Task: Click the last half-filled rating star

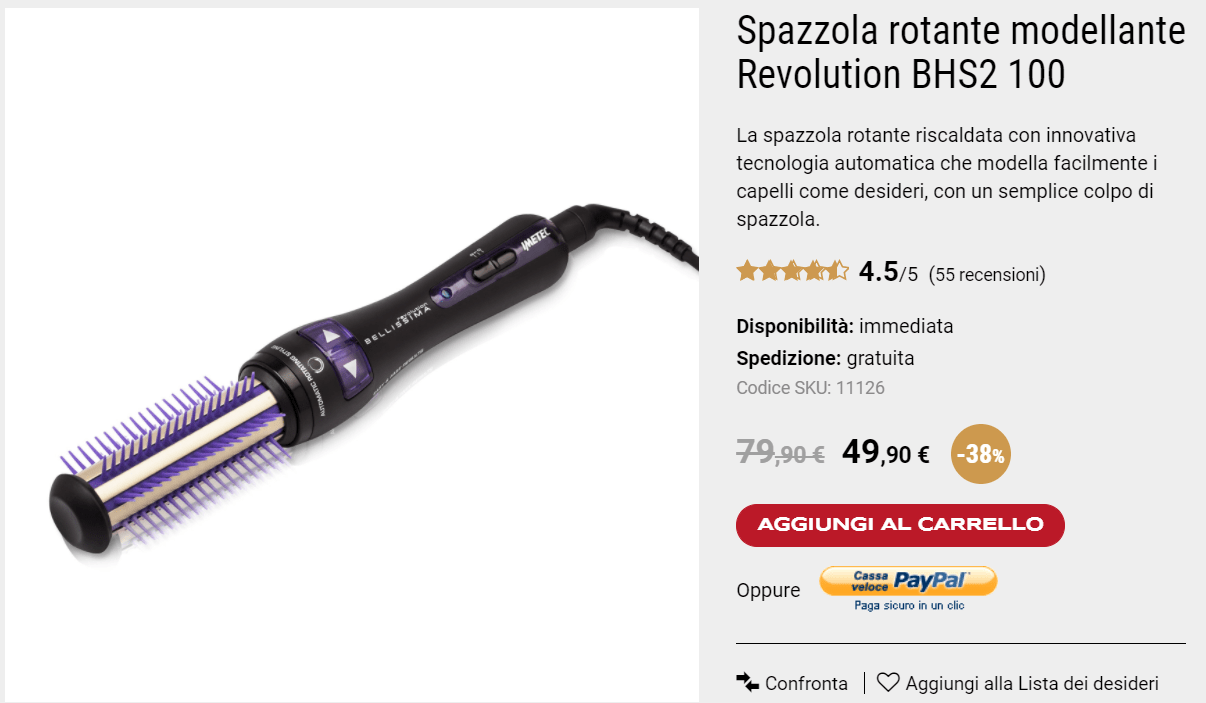Action: coord(839,270)
